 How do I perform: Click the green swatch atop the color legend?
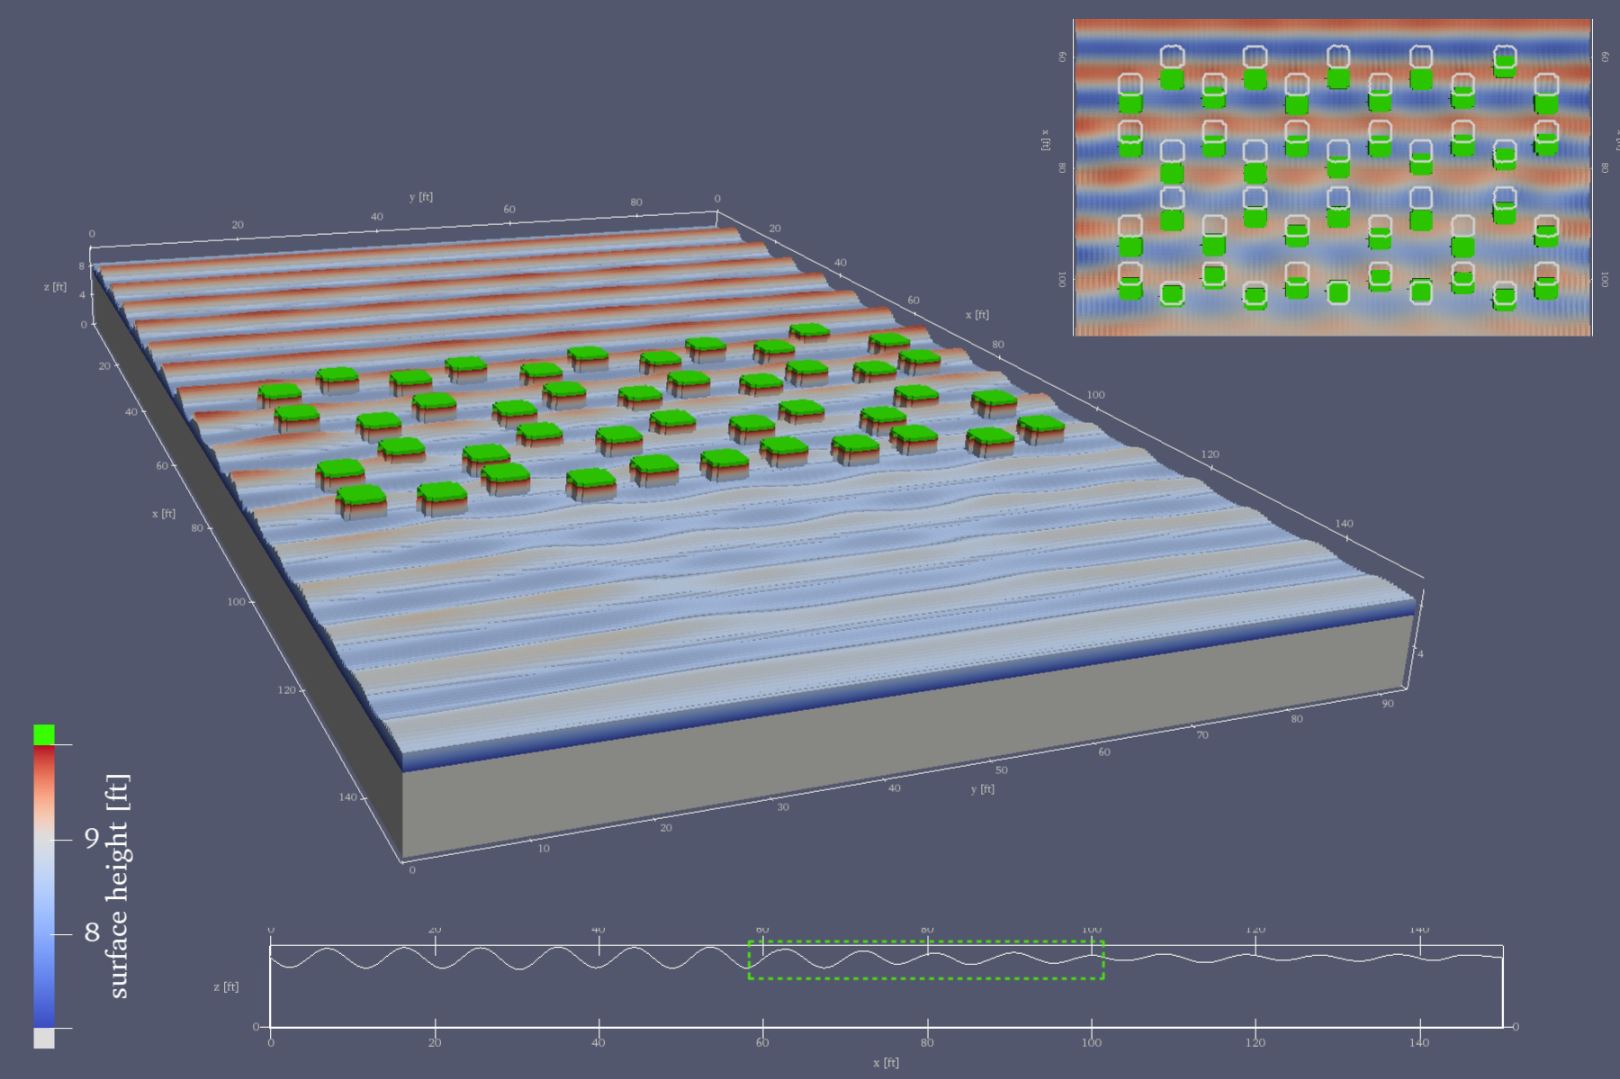44,735
